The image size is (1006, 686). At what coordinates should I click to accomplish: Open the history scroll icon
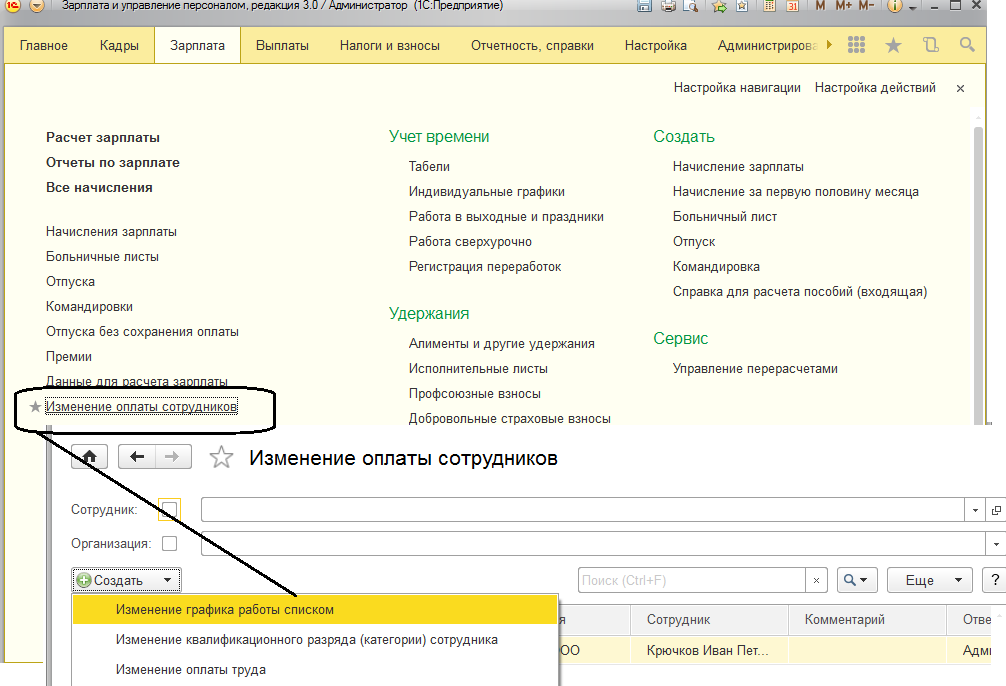(930, 46)
